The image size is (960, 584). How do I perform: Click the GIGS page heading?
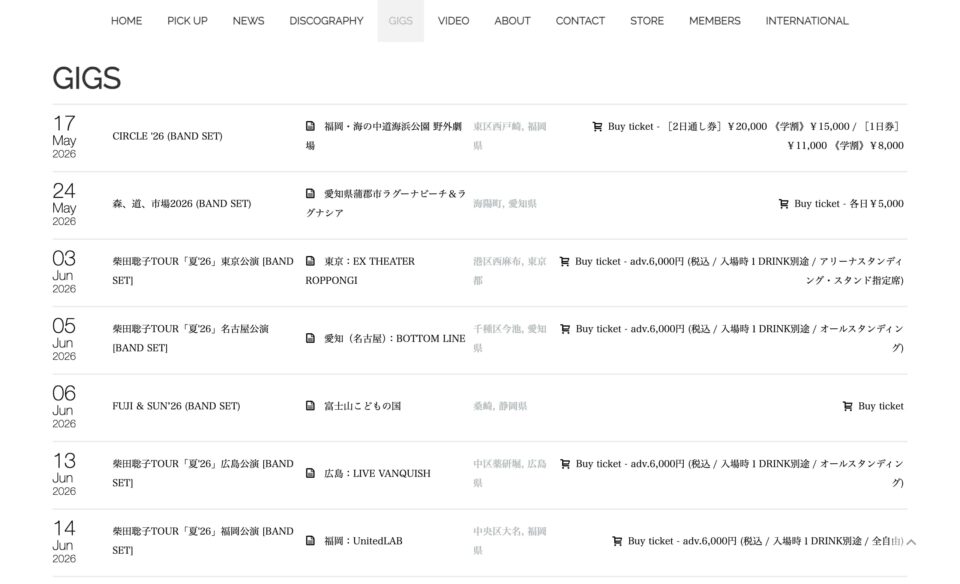click(86, 78)
